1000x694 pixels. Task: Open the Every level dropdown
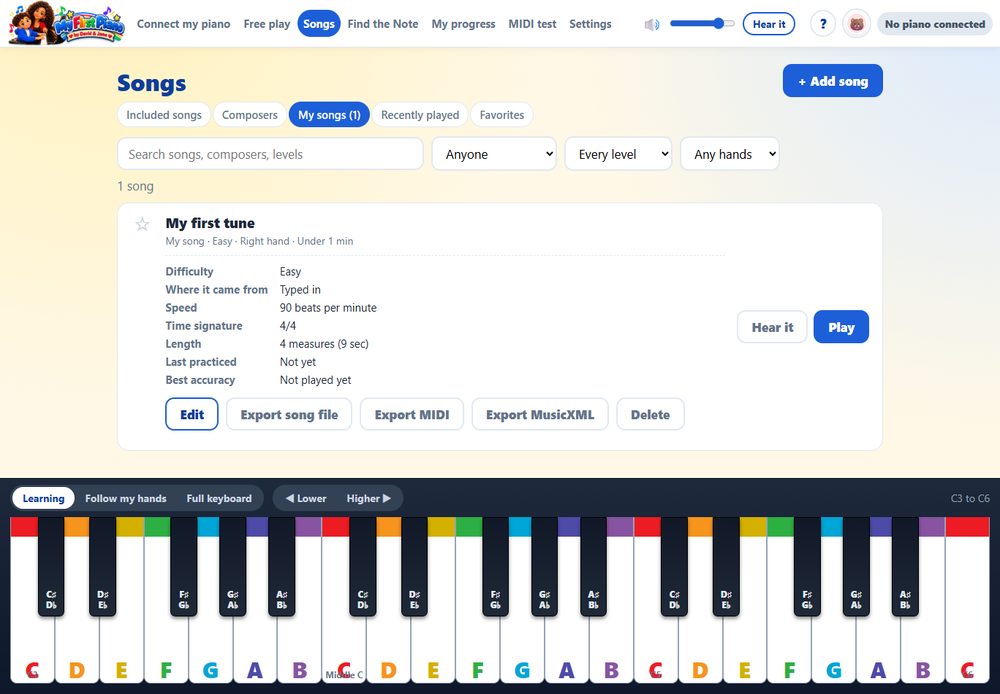(x=618, y=154)
